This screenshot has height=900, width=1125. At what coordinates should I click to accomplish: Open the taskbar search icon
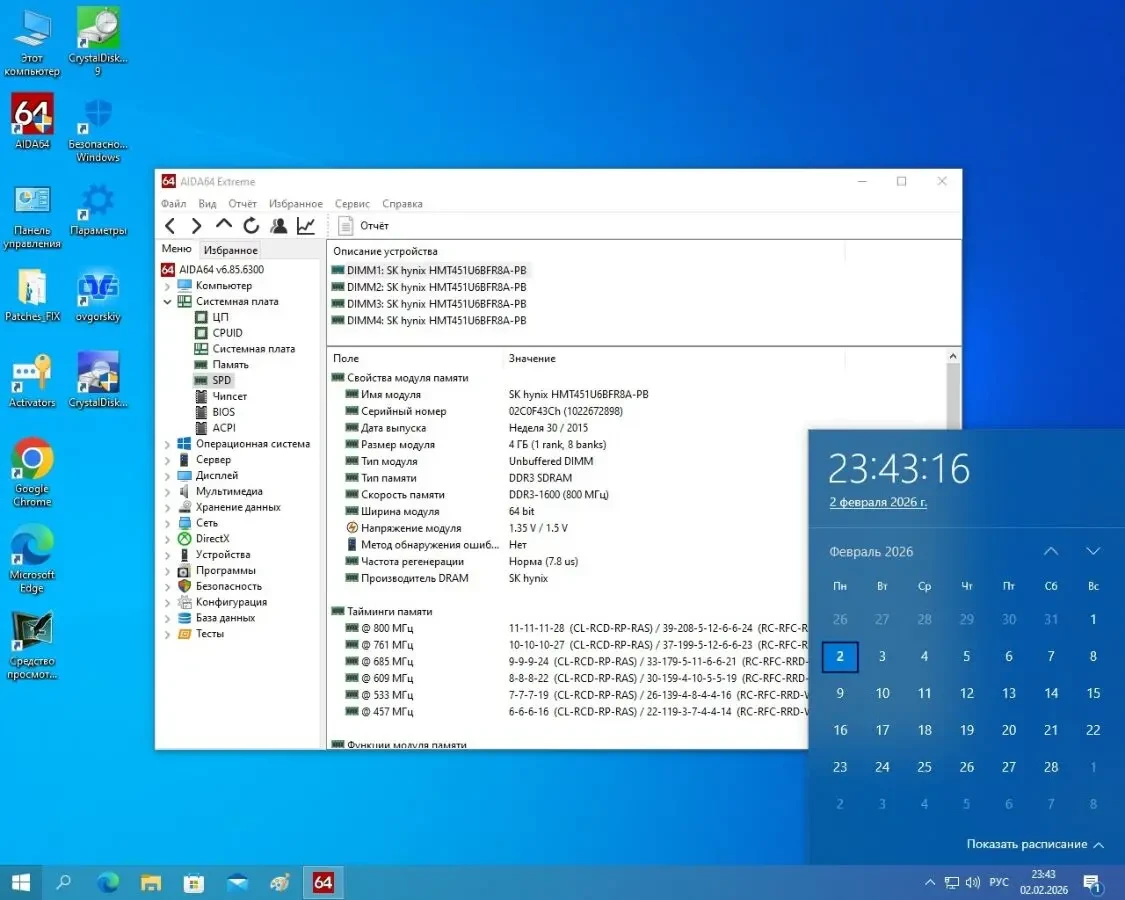(x=64, y=882)
